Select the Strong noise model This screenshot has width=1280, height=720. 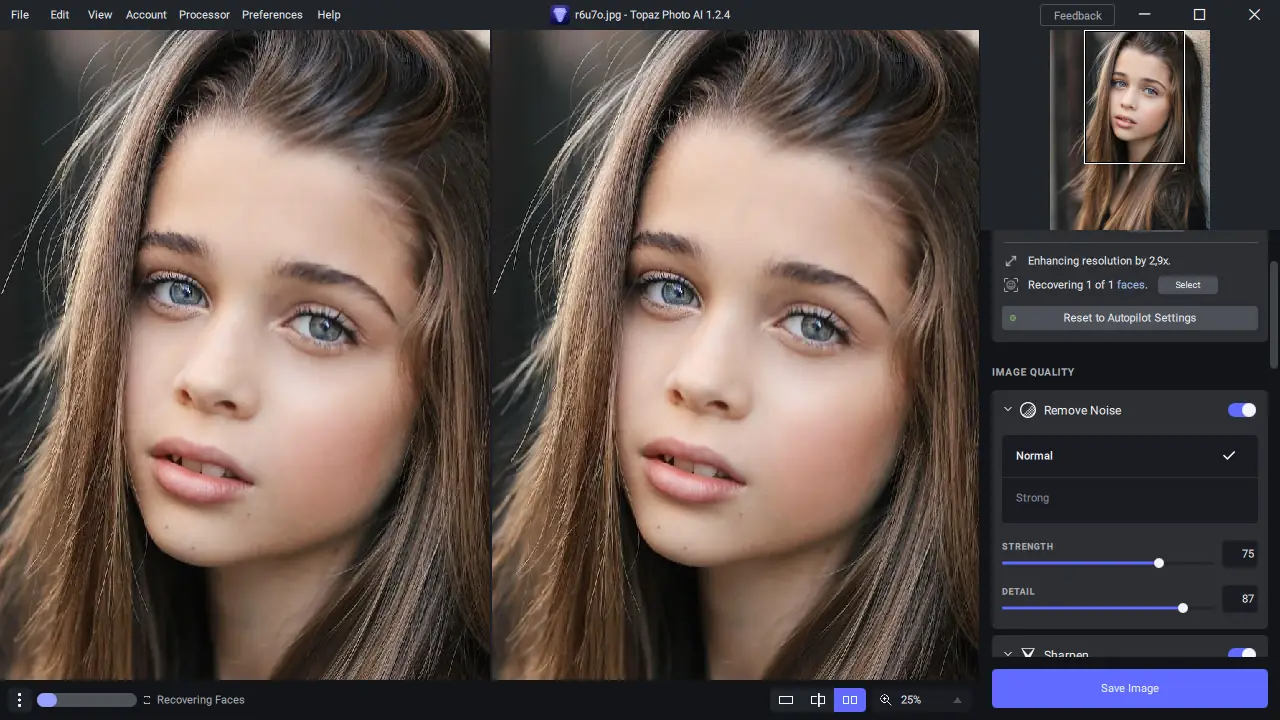tap(1130, 498)
